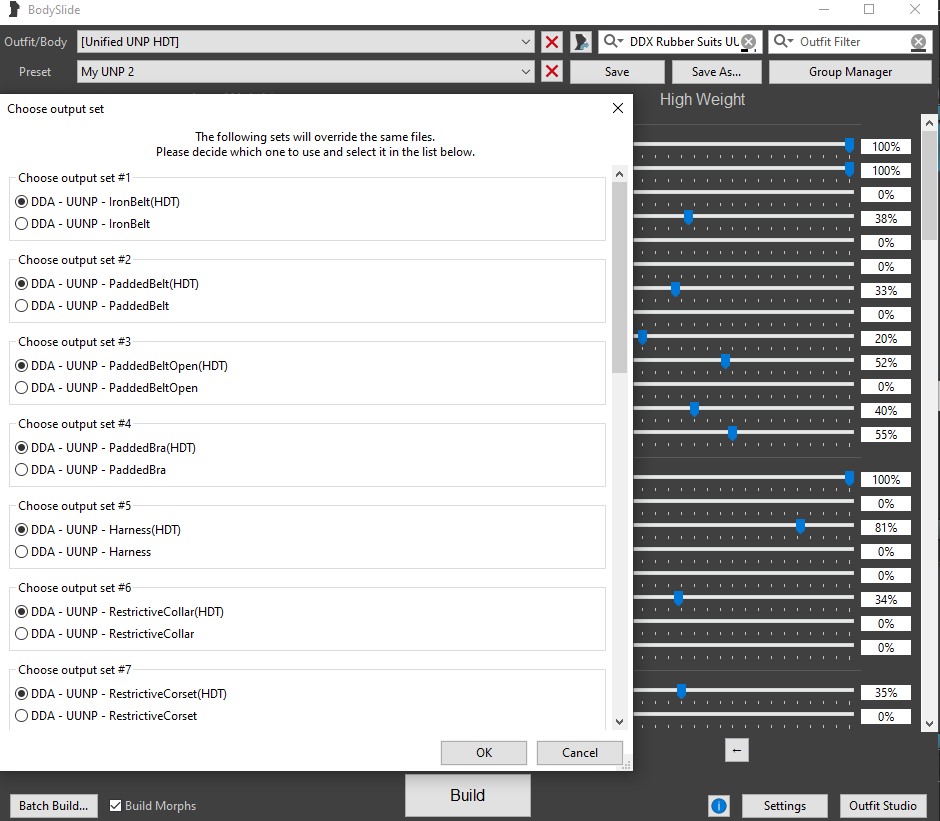Screen dimensions: 940x821
Task: Click the 35% high weight slider
Action: pyautogui.click(x=681, y=691)
